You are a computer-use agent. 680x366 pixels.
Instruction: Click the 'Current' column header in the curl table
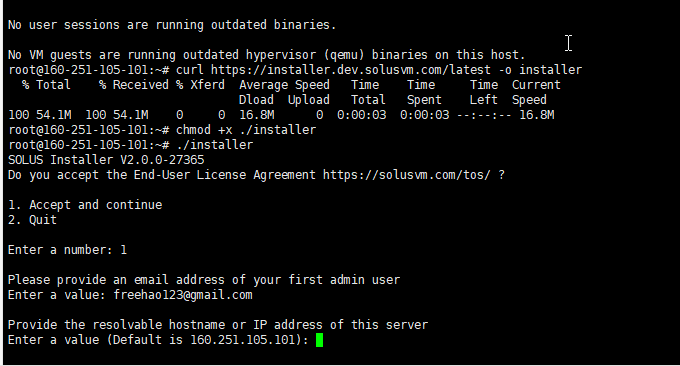click(536, 85)
